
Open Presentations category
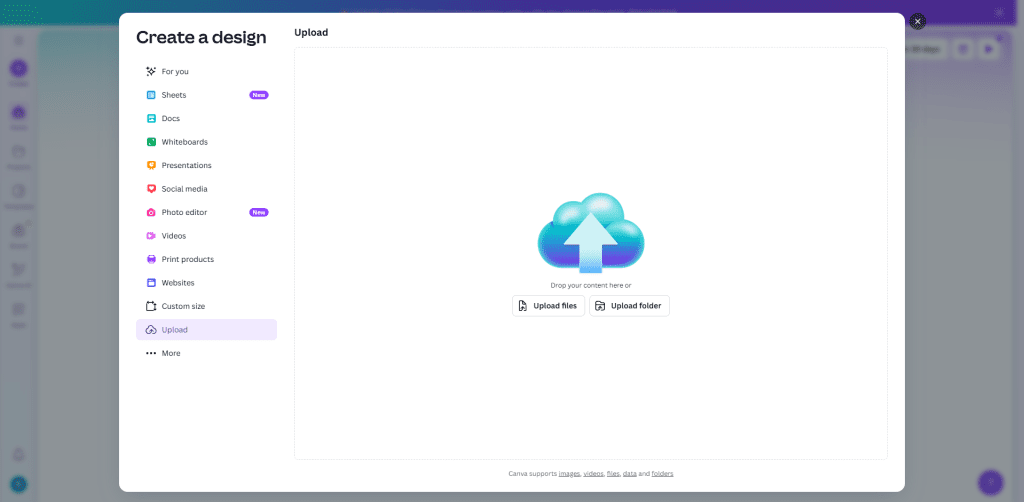[206, 165]
